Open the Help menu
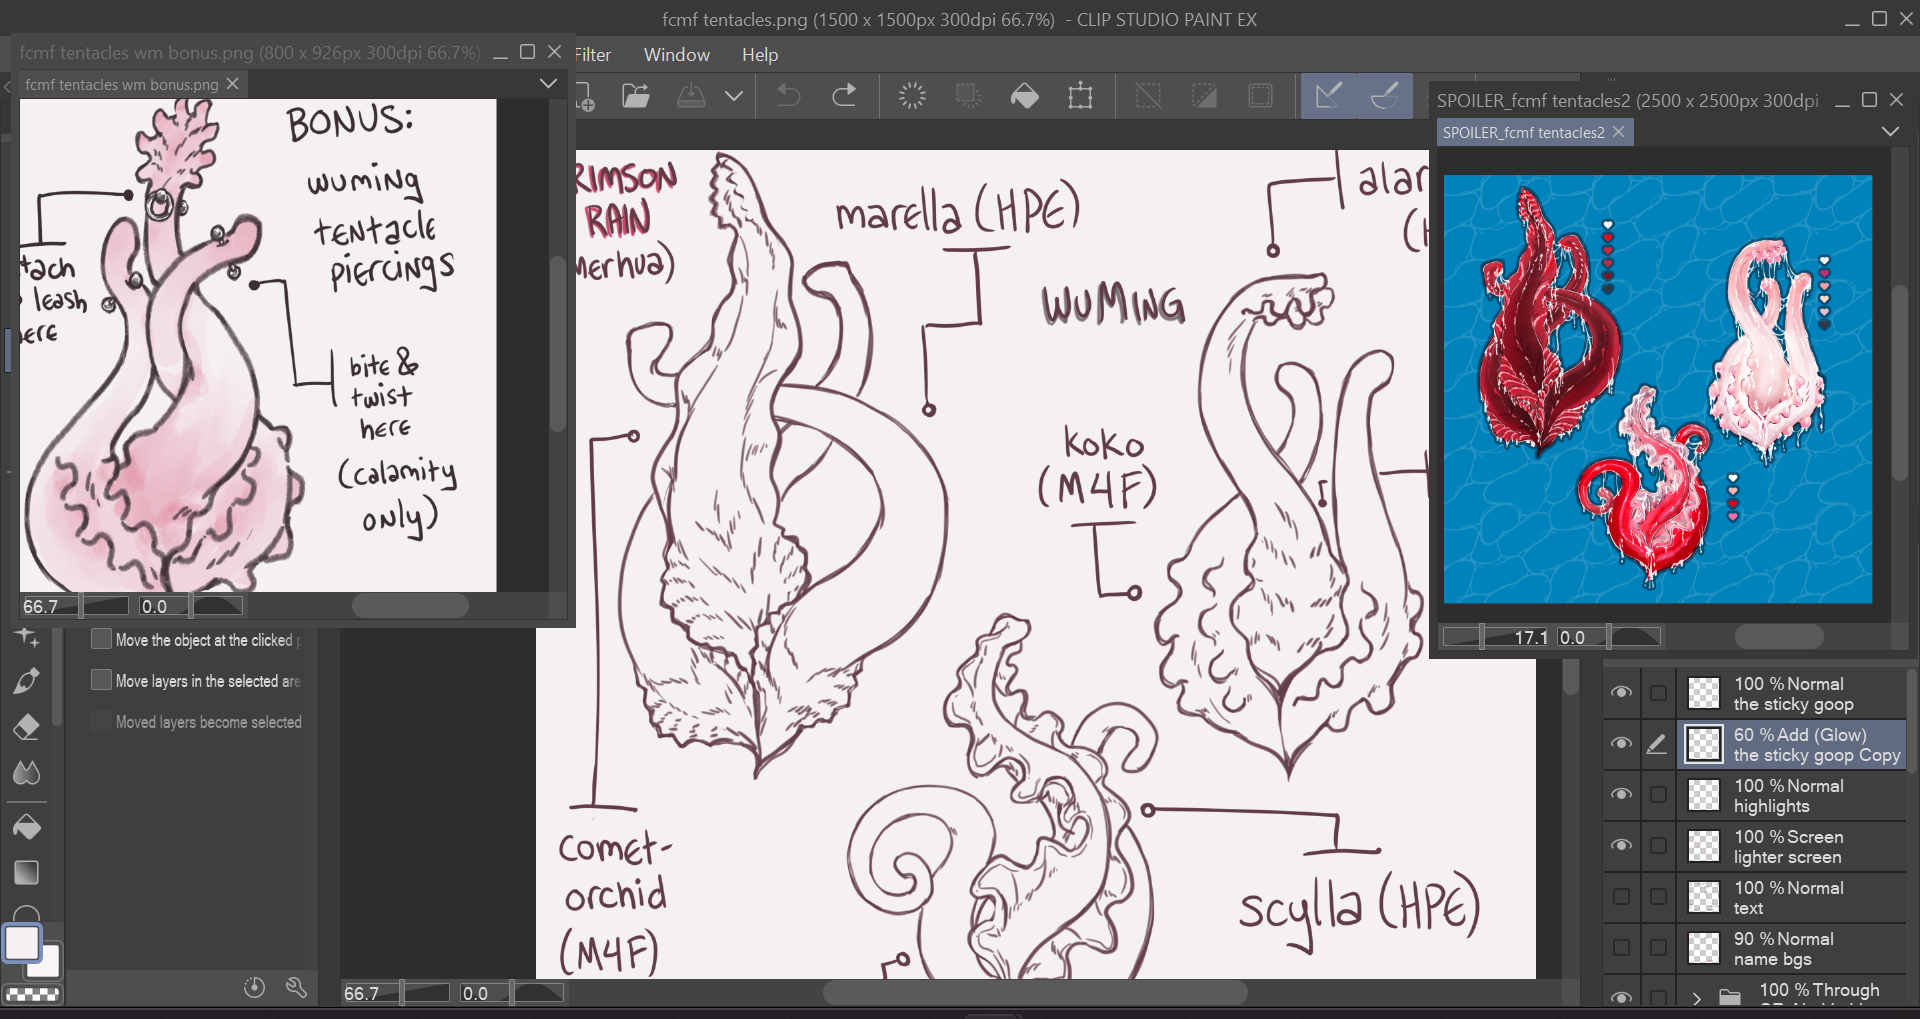Viewport: 1920px width, 1019px height. (759, 55)
